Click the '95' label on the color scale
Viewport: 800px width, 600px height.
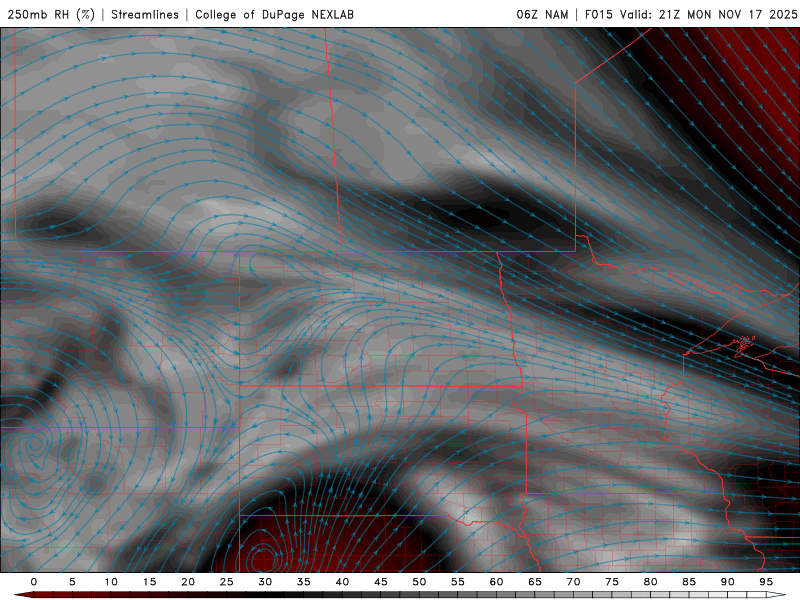(x=766, y=582)
